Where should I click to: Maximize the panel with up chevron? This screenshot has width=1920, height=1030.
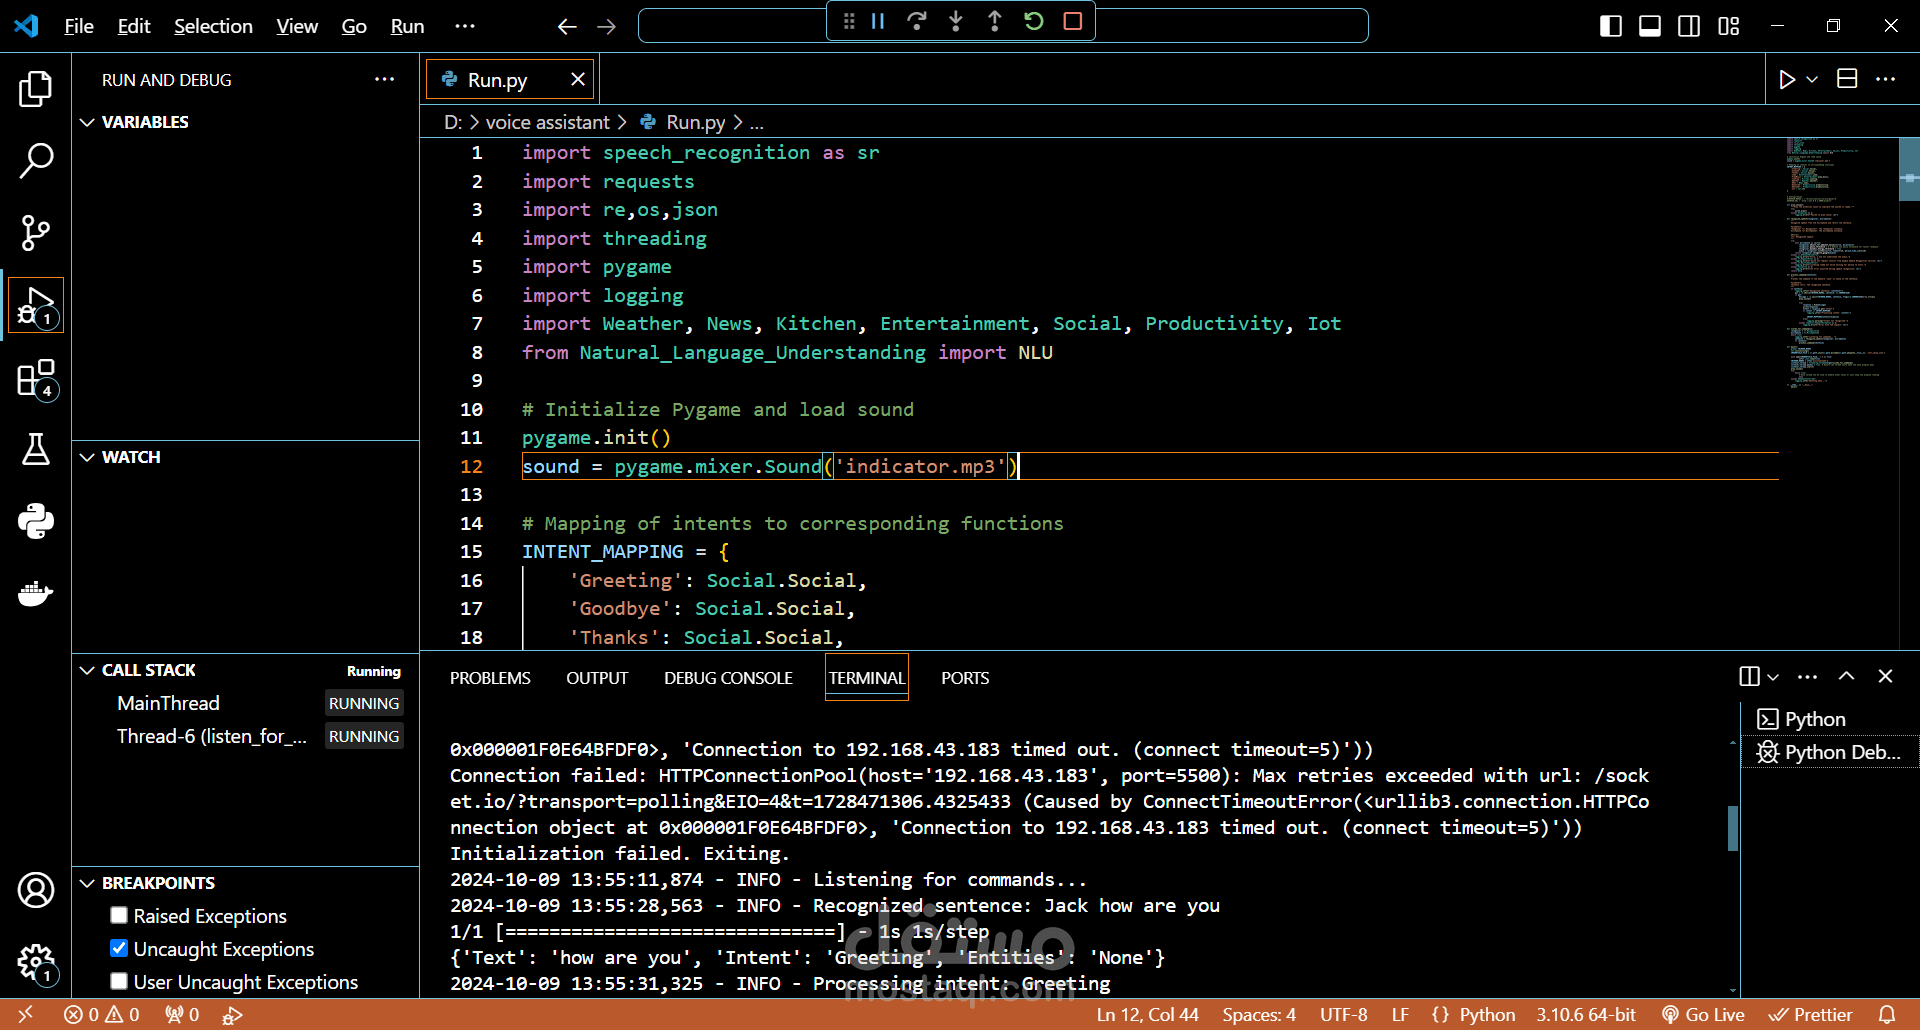coord(1846,676)
